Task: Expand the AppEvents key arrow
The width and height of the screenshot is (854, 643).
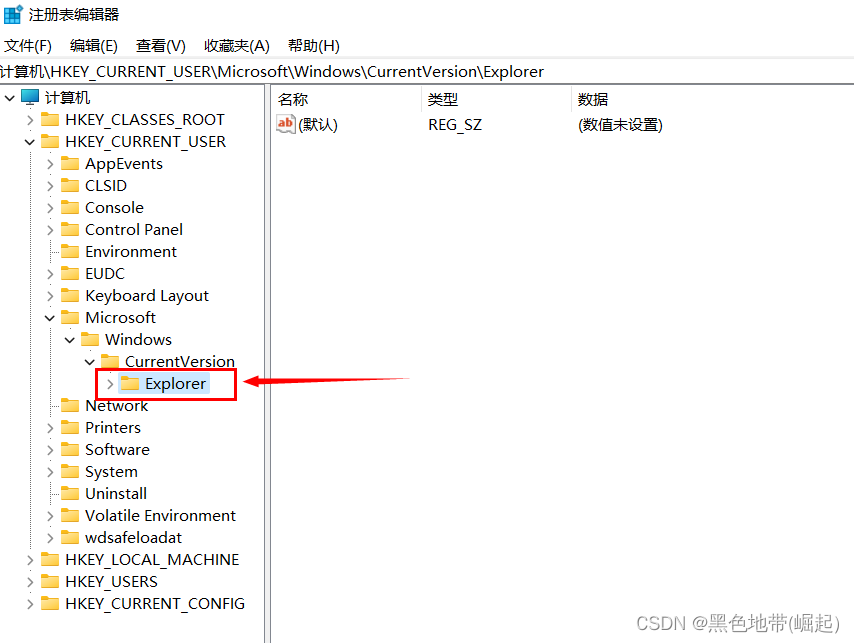Action: point(50,164)
